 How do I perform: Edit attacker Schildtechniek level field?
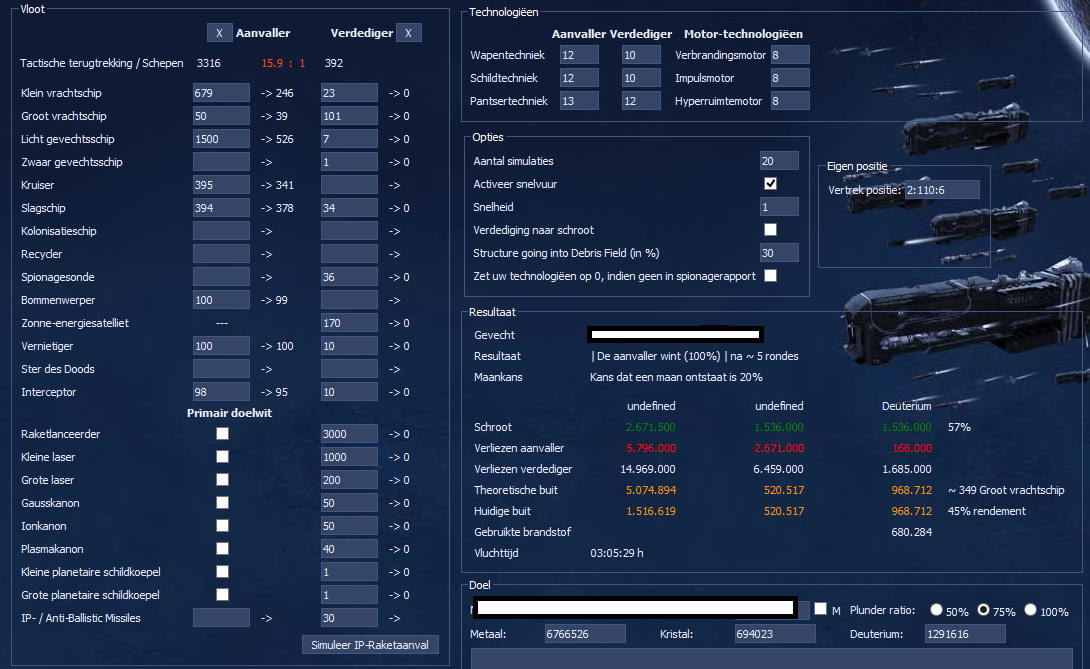(579, 77)
